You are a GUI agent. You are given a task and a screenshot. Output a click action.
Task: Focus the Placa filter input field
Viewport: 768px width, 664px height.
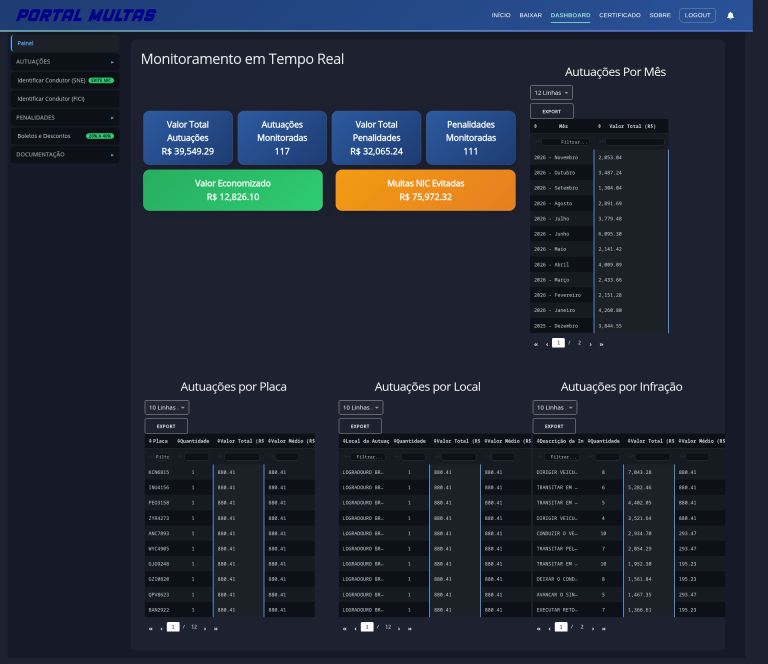[x=162, y=457]
